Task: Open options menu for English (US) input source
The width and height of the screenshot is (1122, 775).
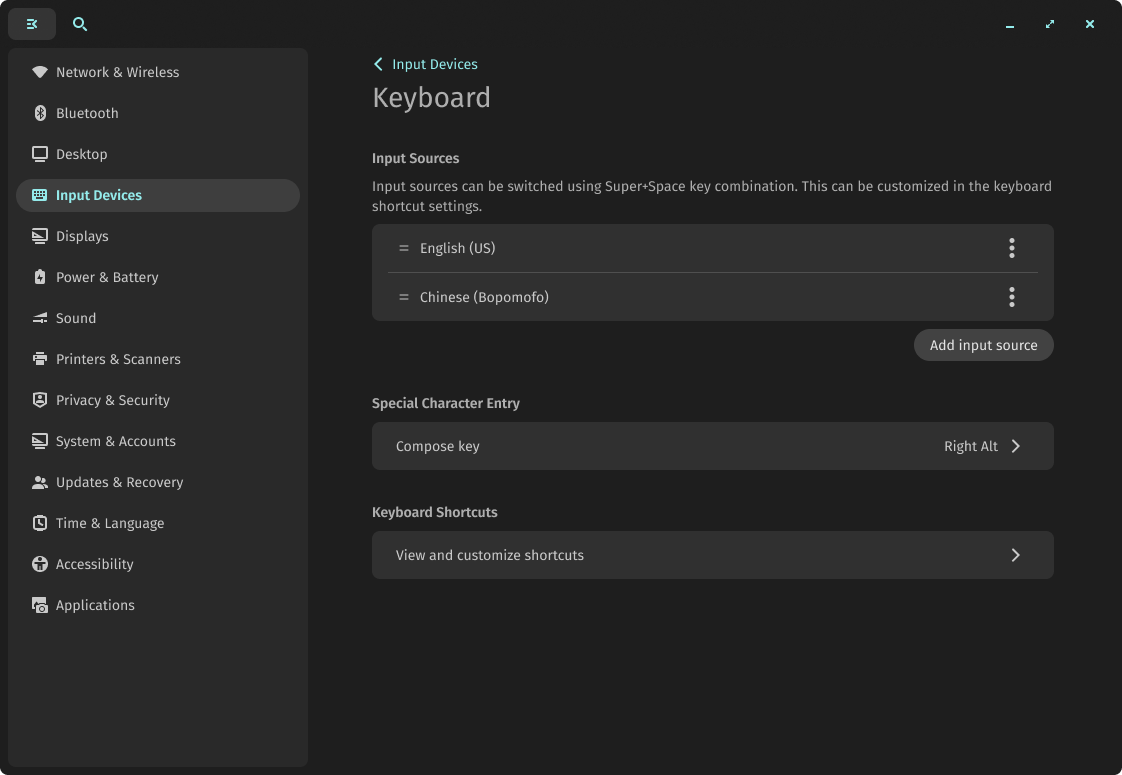Action: [1011, 248]
